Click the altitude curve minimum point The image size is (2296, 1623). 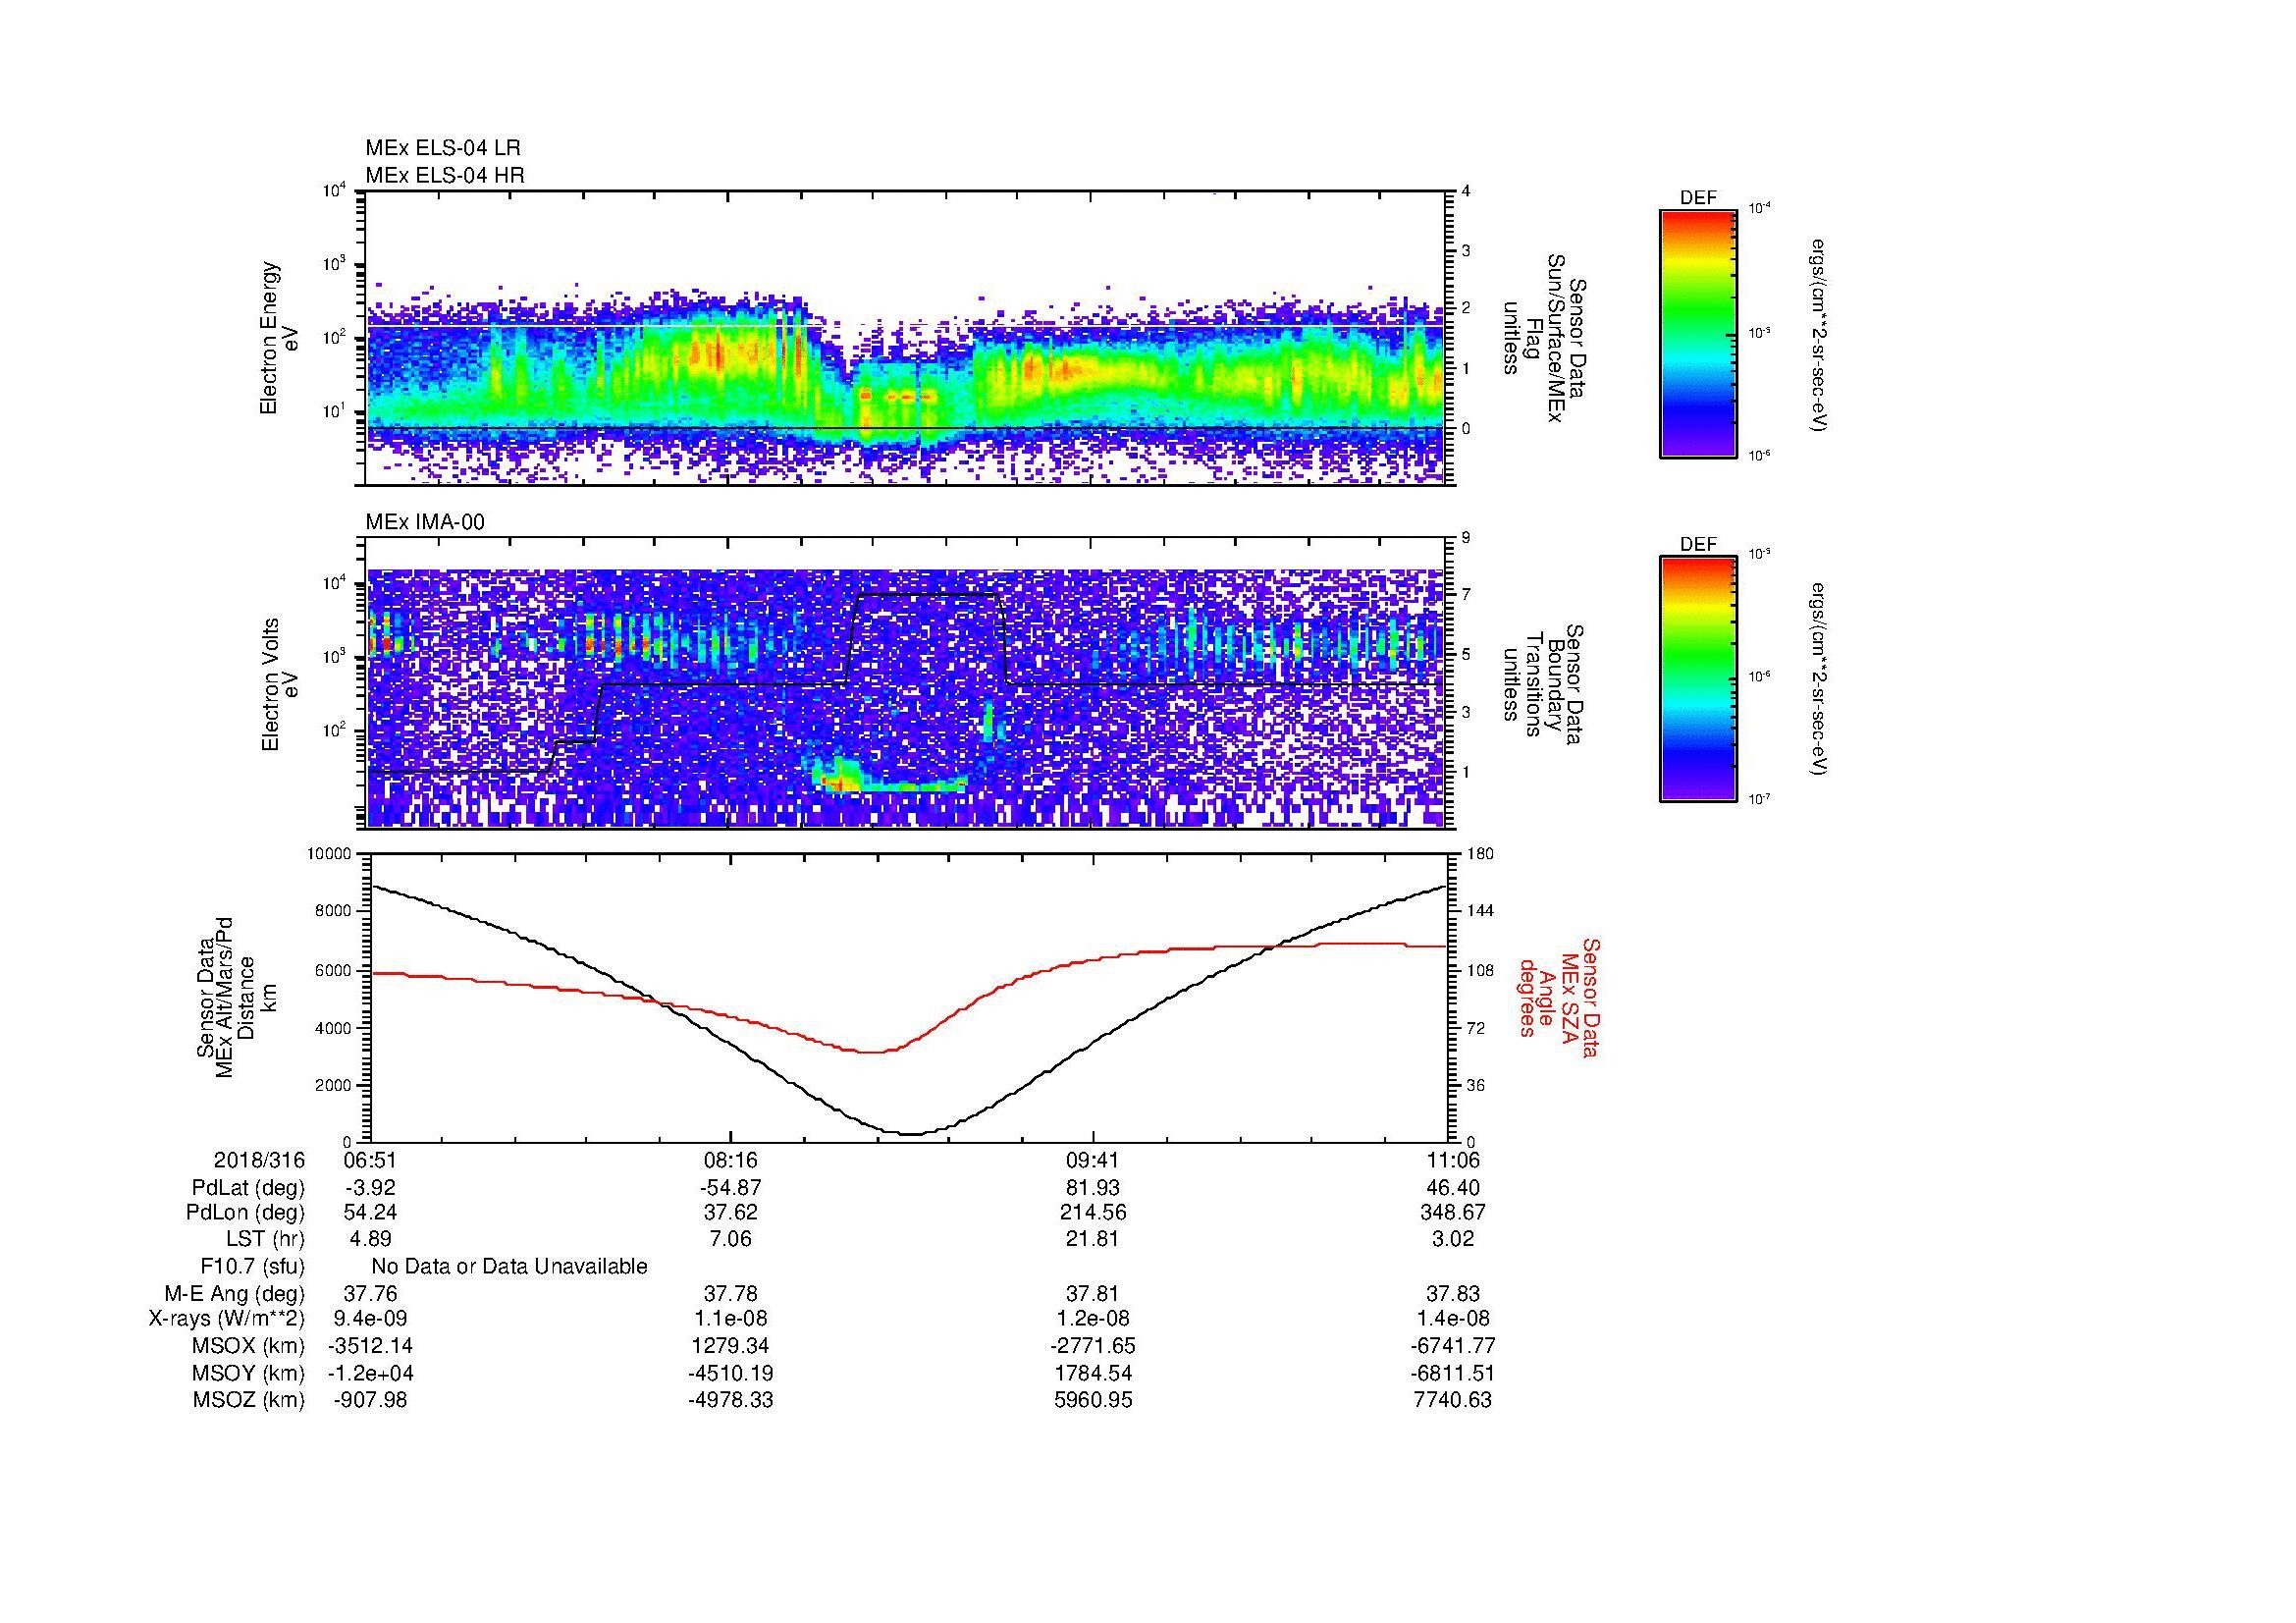(912, 1134)
